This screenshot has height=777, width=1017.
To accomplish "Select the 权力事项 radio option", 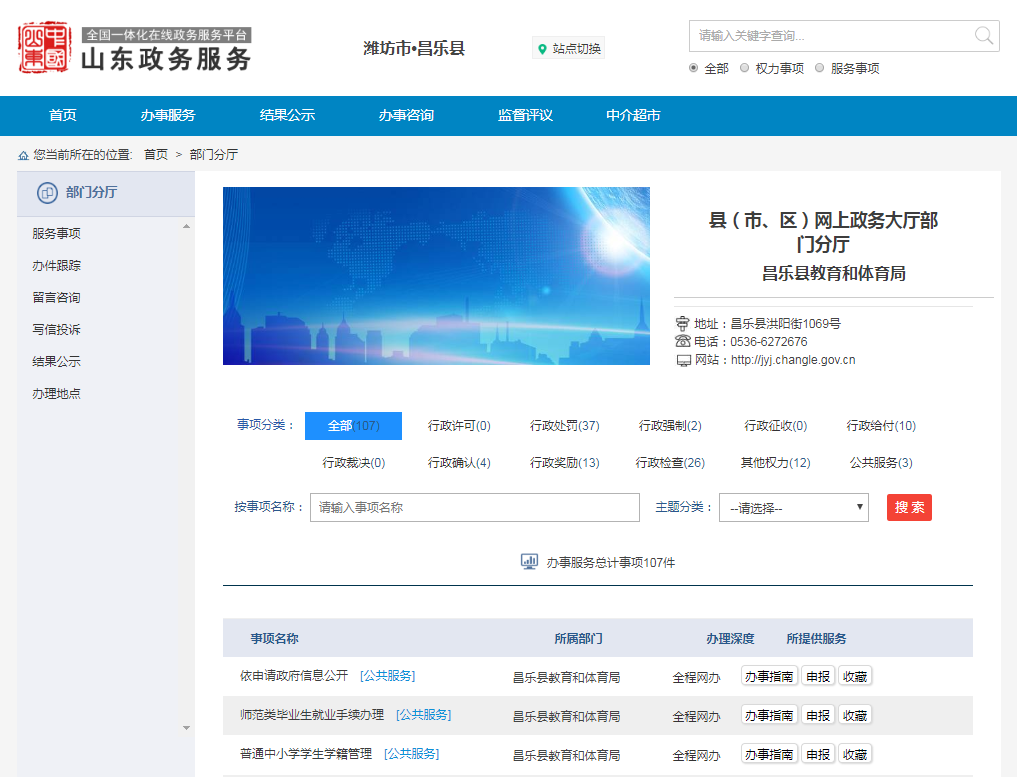I will (745, 68).
